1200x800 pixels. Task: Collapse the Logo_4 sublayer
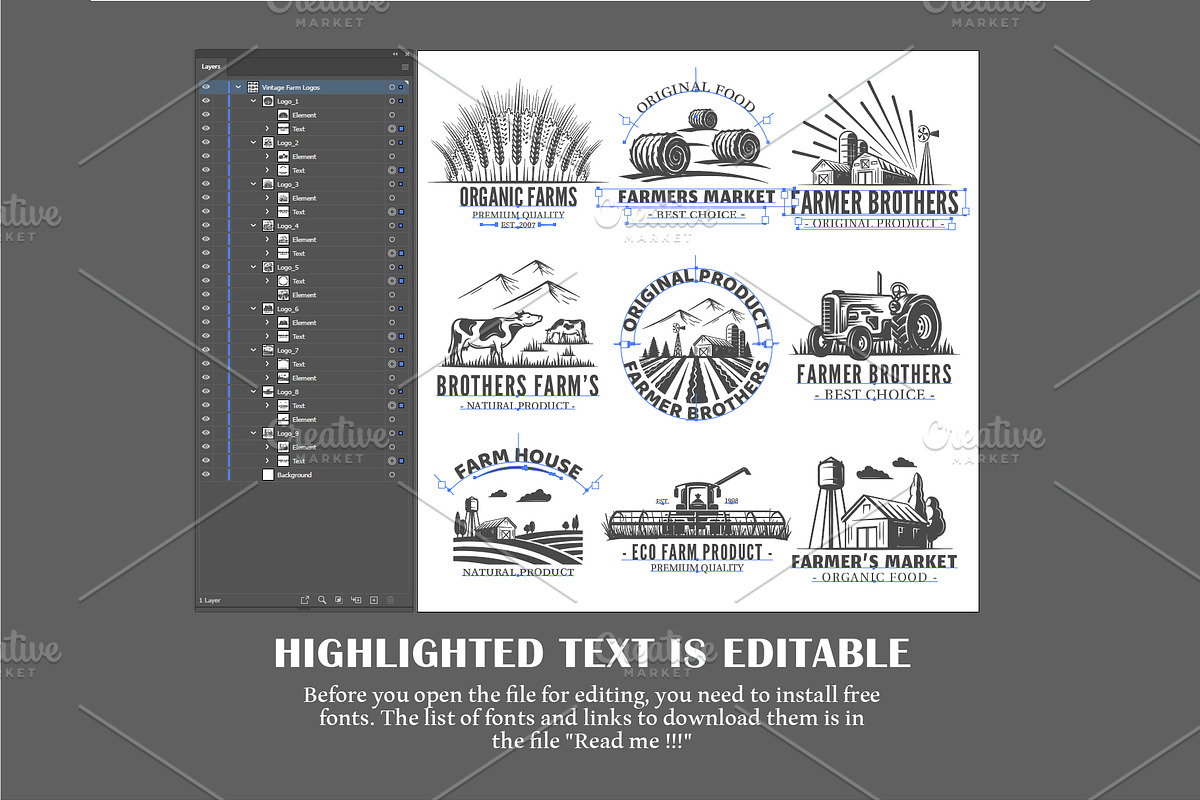pos(253,226)
